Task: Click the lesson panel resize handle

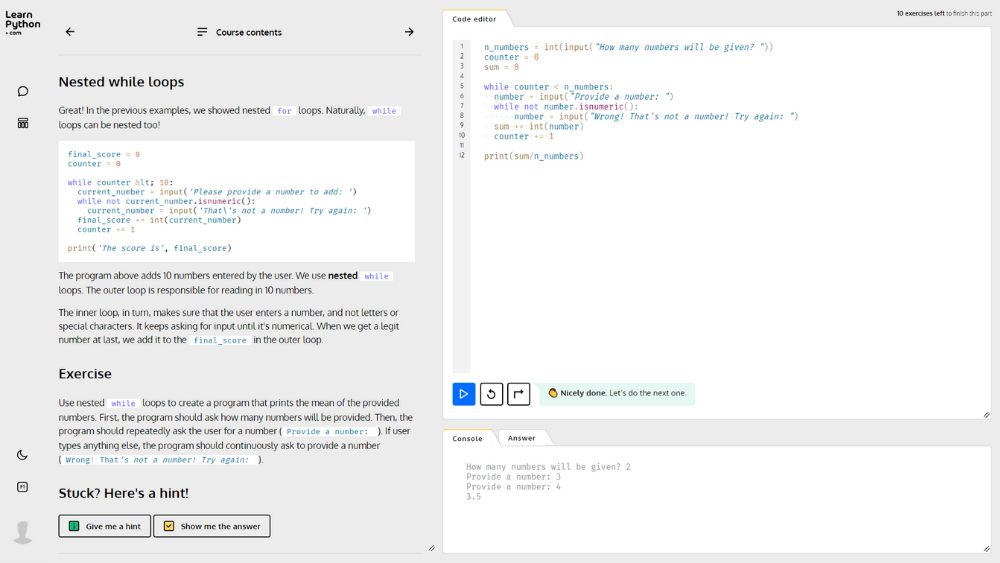Action: [432, 548]
